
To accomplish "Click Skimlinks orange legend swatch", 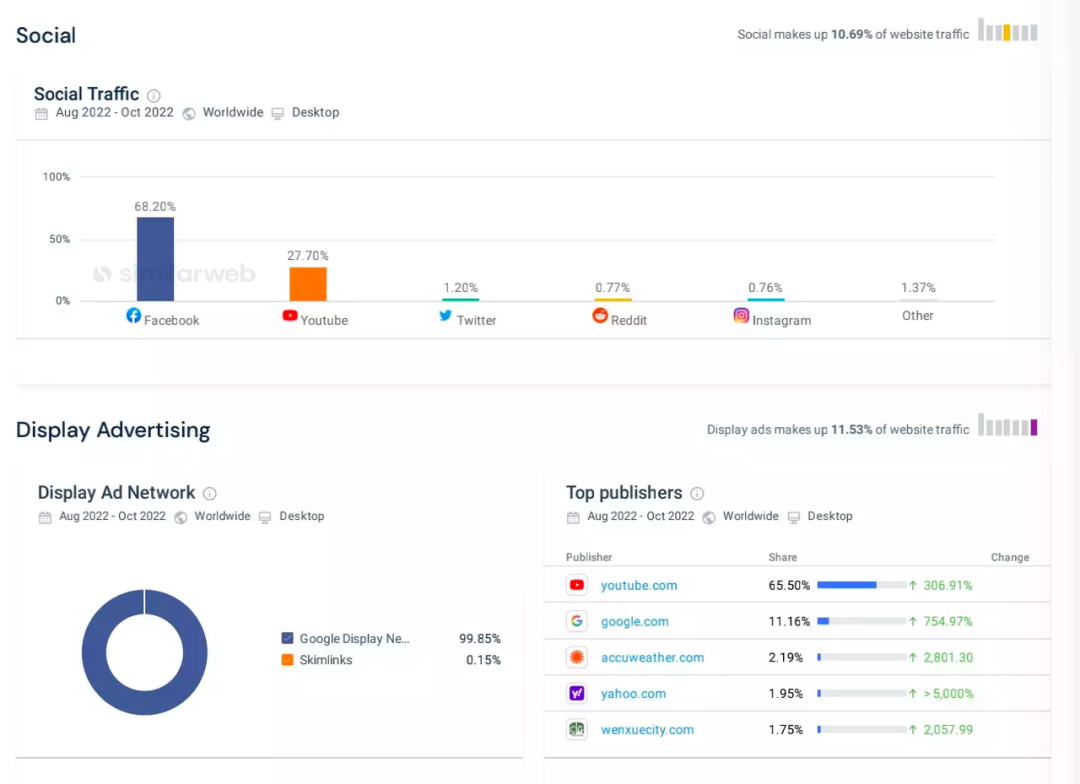I will [x=288, y=660].
